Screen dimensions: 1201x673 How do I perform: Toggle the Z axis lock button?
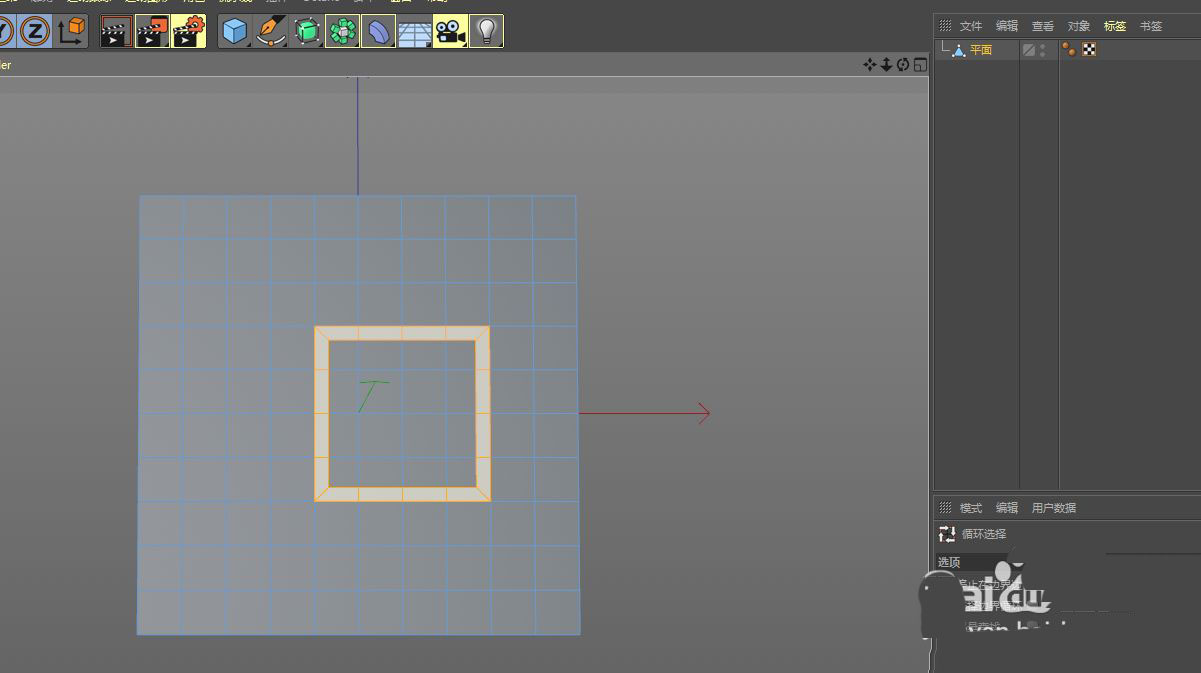point(35,31)
